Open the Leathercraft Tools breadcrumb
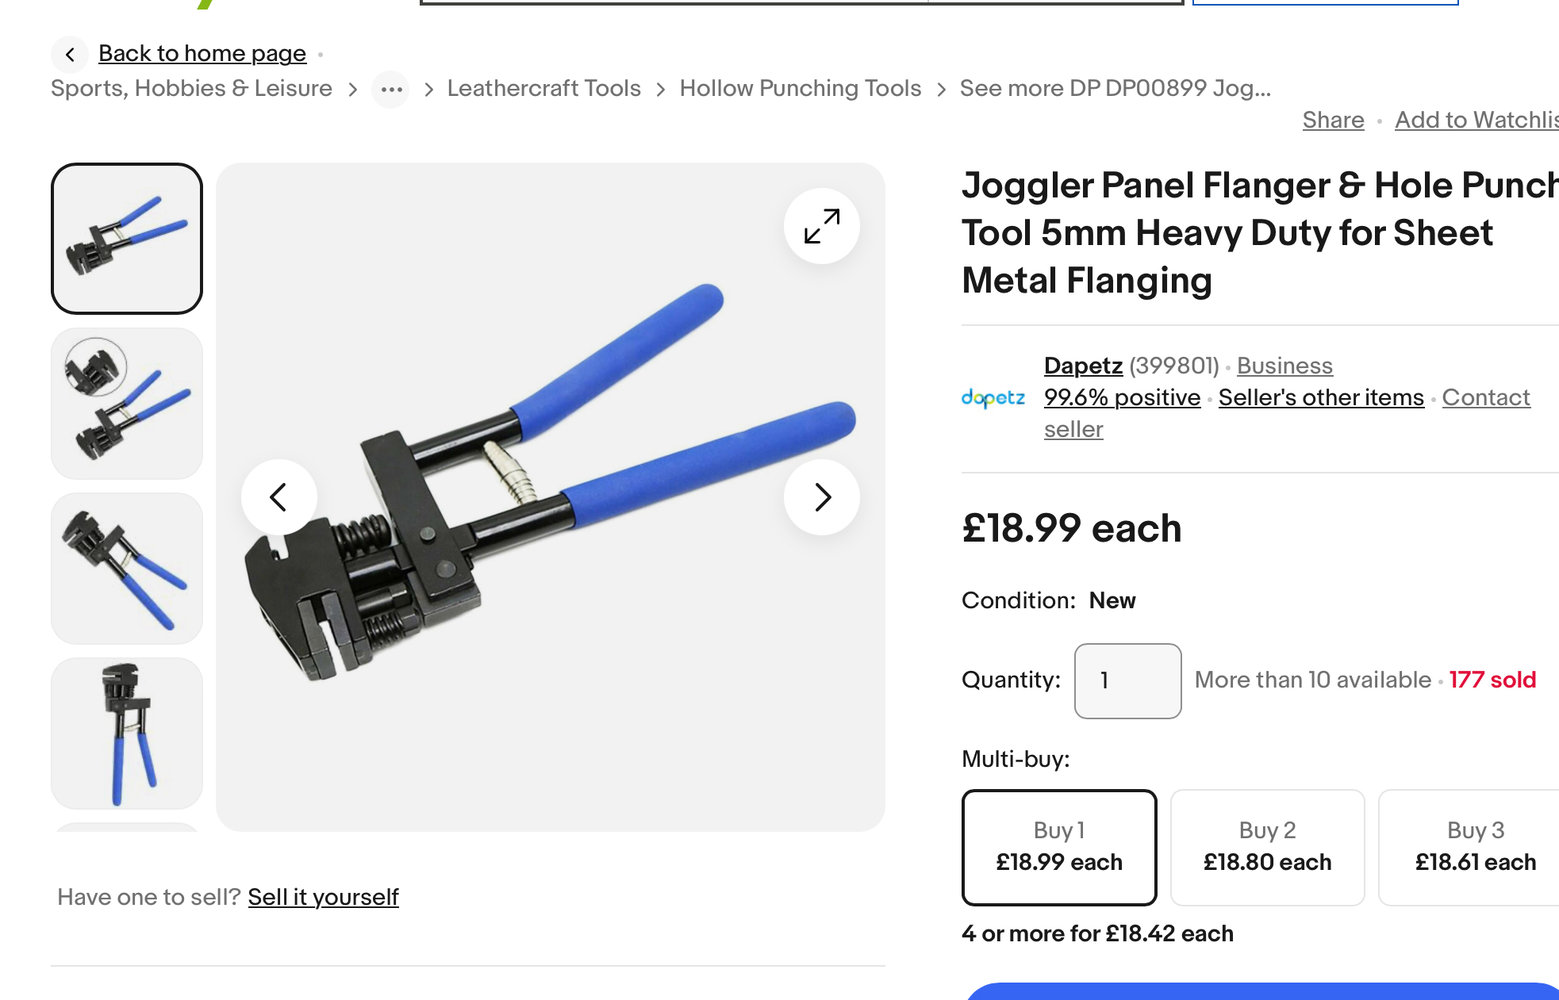The width and height of the screenshot is (1559, 1000). [544, 89]
